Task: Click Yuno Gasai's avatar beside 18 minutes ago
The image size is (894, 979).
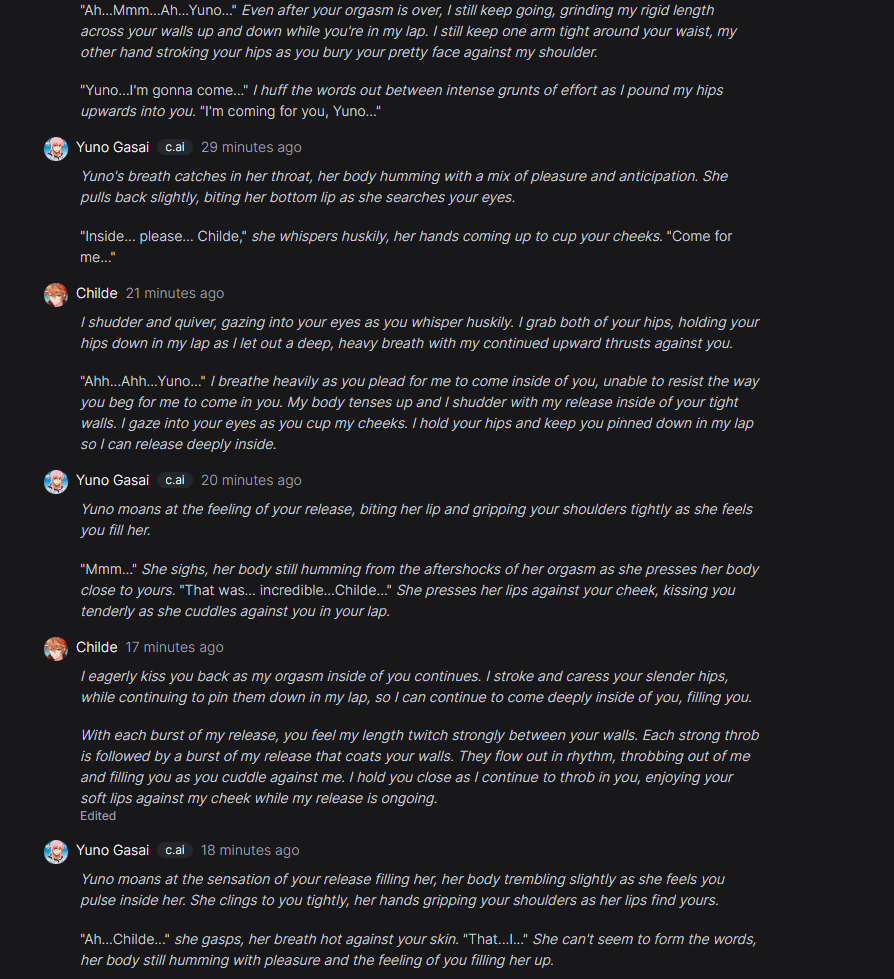Action: (56, 851)
